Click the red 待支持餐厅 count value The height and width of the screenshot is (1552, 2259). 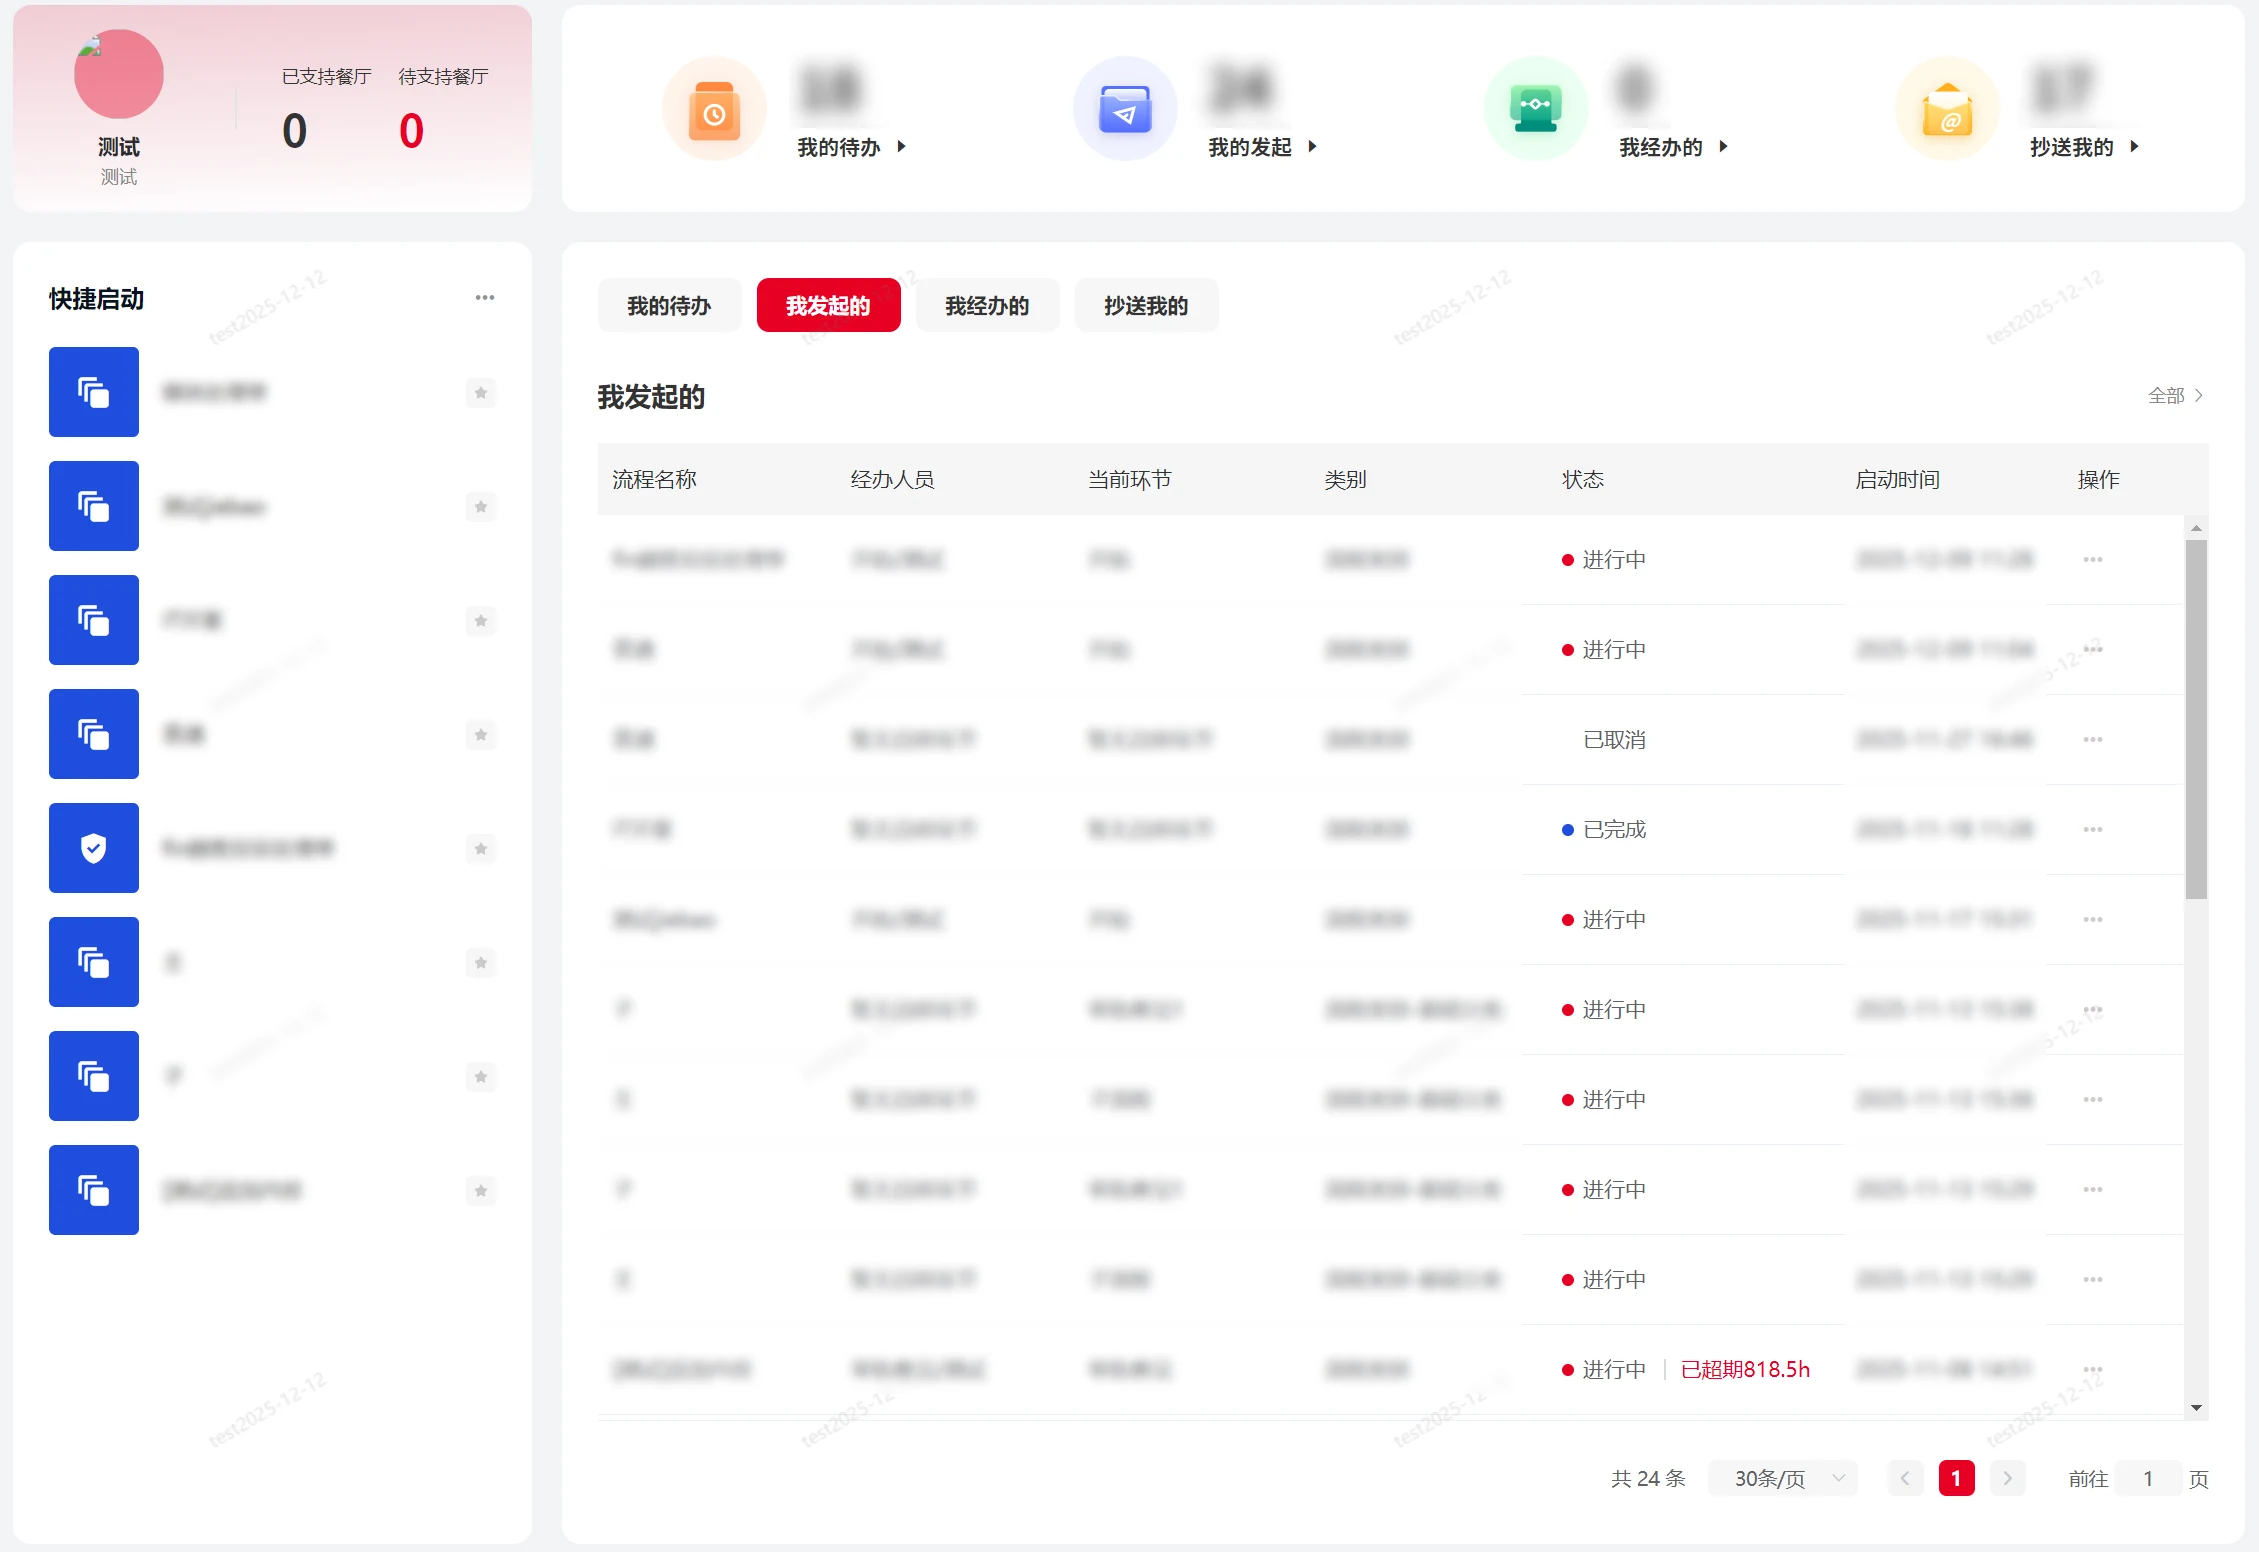click(411, 131)
